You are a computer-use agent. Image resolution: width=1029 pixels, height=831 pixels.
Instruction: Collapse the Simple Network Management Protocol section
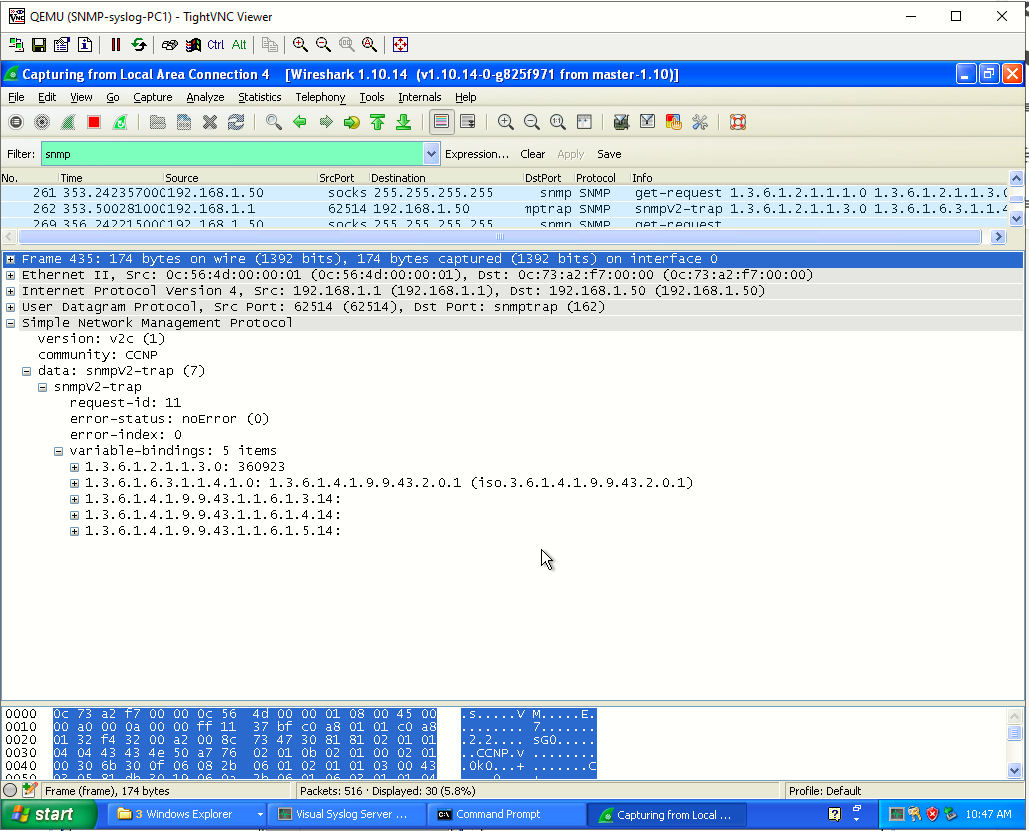[x=10, y=323]
